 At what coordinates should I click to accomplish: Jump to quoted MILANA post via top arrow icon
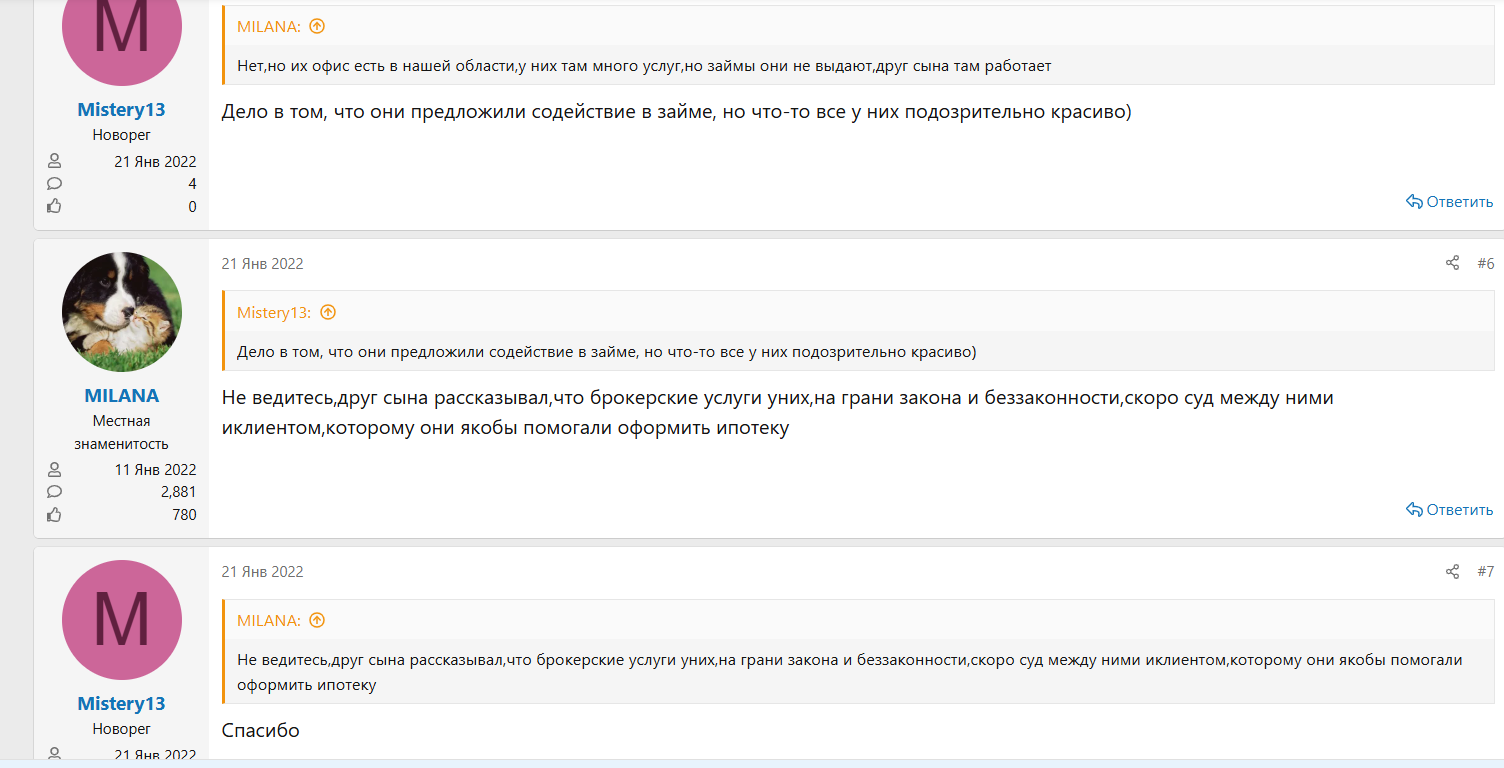[x=317, y=27]
